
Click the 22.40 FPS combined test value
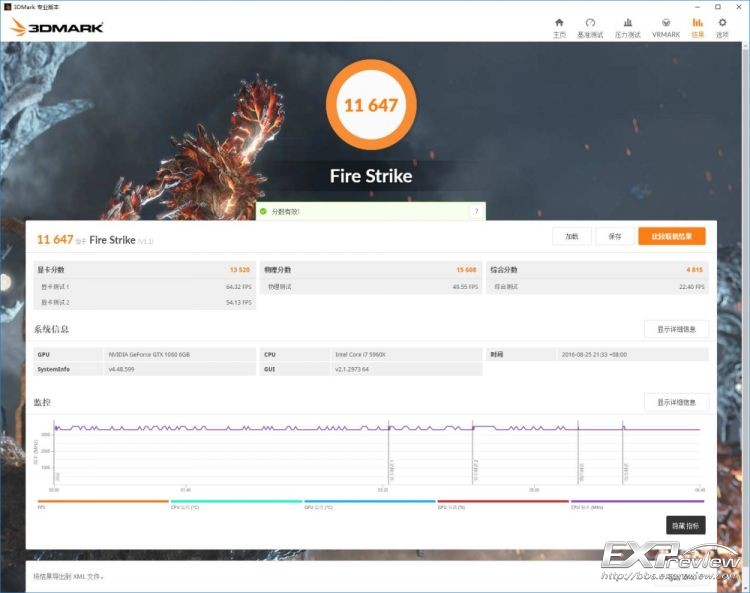pyautogui.click(x=692, y=287)
